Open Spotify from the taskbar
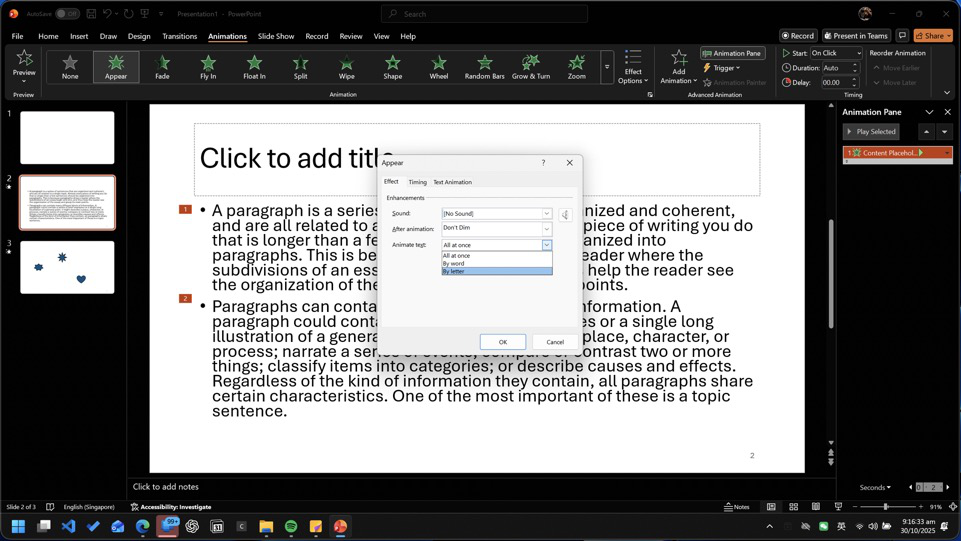 (x=291, y=526)
